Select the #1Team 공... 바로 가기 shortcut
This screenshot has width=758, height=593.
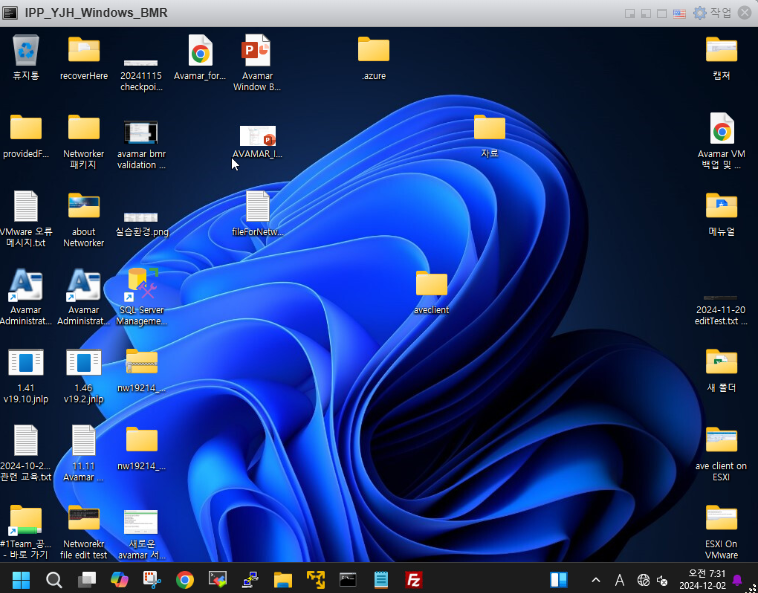tap(26, 520)
